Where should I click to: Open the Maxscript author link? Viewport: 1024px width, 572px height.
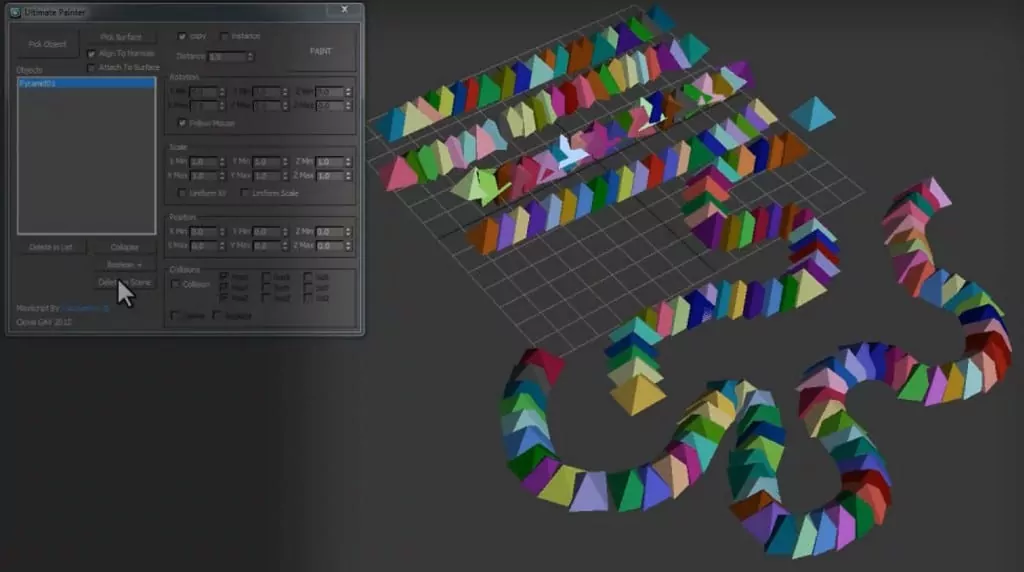pos(83,308)
